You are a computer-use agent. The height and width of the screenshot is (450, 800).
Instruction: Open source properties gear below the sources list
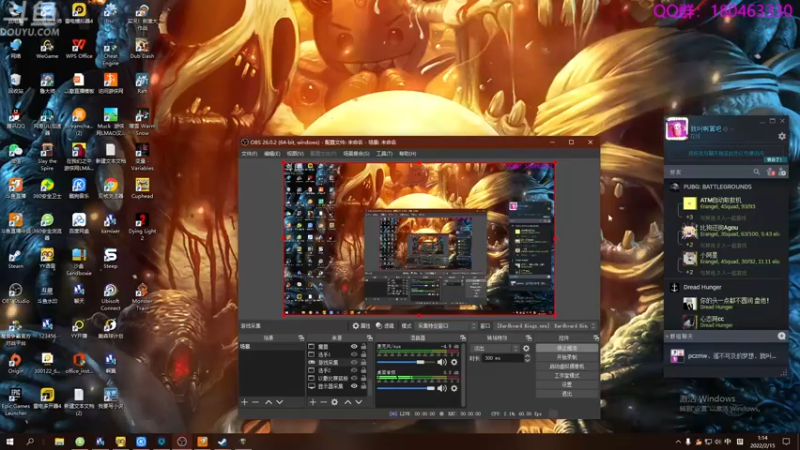[x=334, y=402]
